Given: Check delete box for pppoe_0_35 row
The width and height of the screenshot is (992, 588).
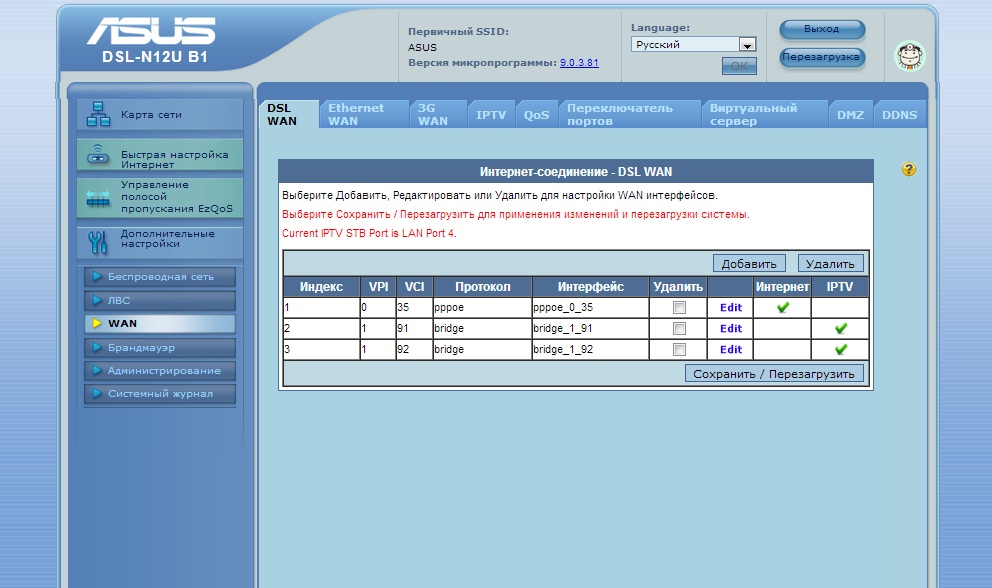Looking at the screenshot, I should pyautogui.click(x=679, y=308).
